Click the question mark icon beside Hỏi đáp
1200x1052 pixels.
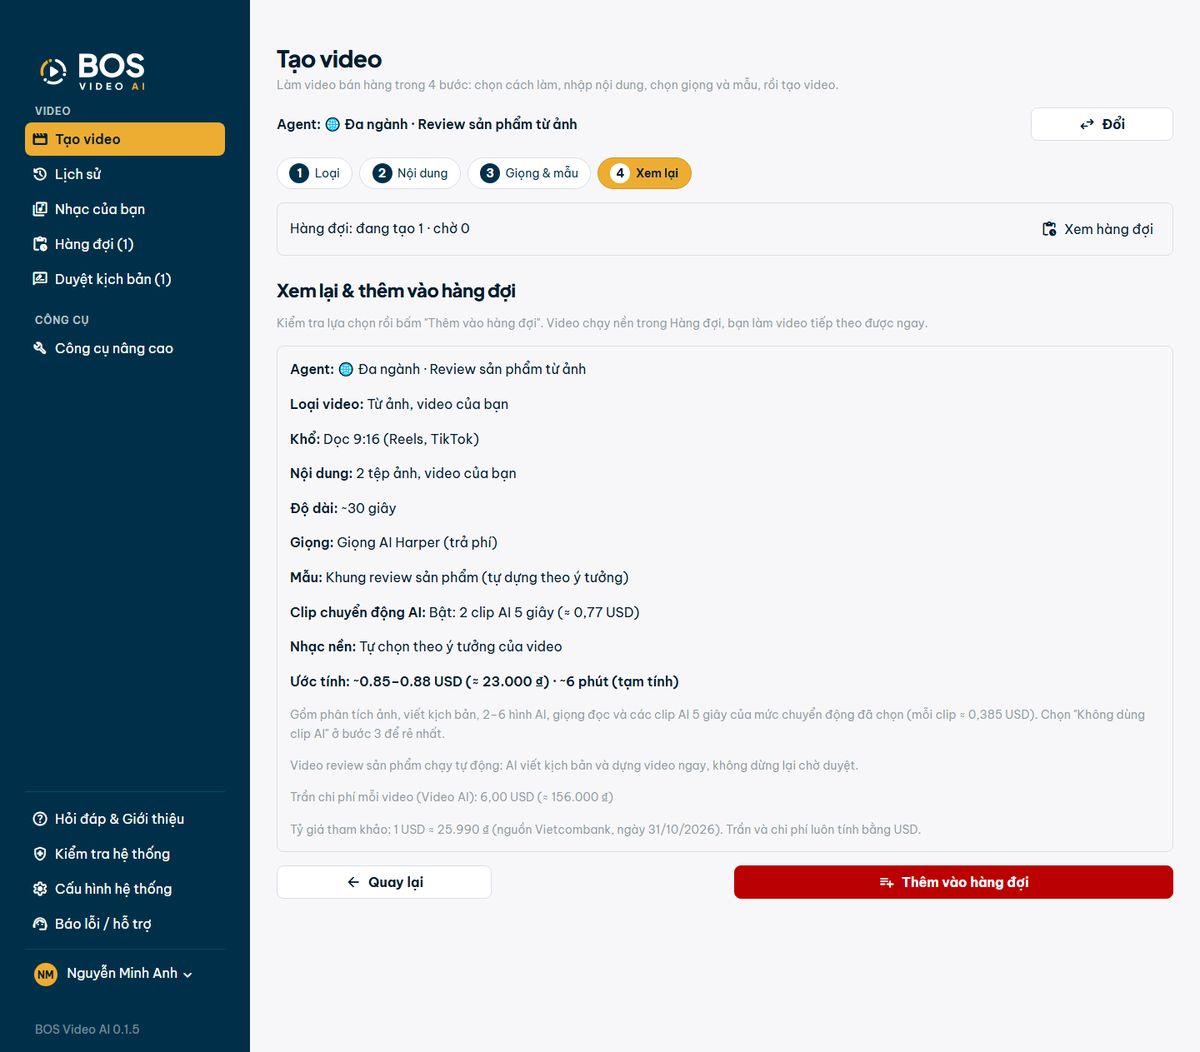[x=40, y=819]
